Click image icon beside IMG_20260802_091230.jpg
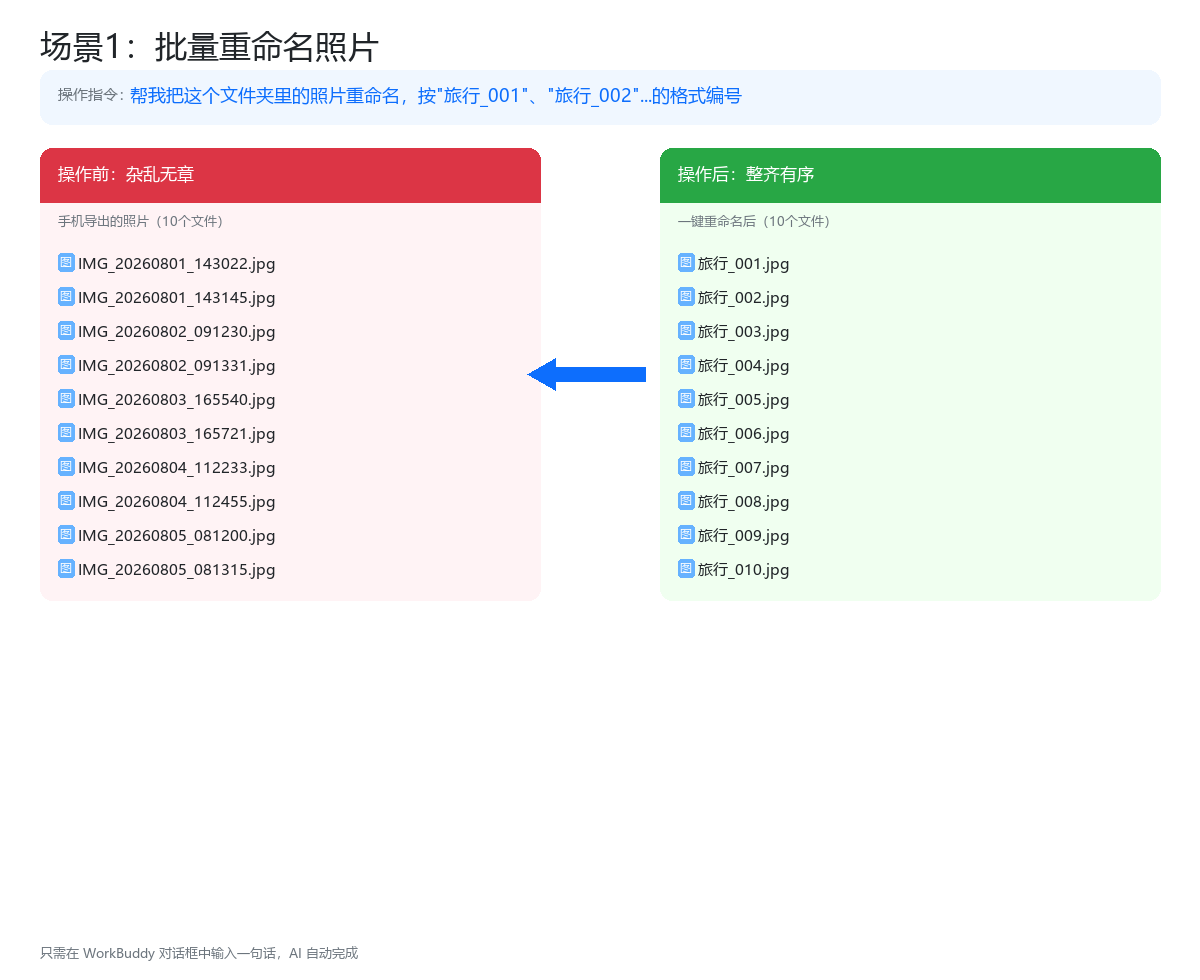This screenshot has width=1200, height=980. coord(66,330)
